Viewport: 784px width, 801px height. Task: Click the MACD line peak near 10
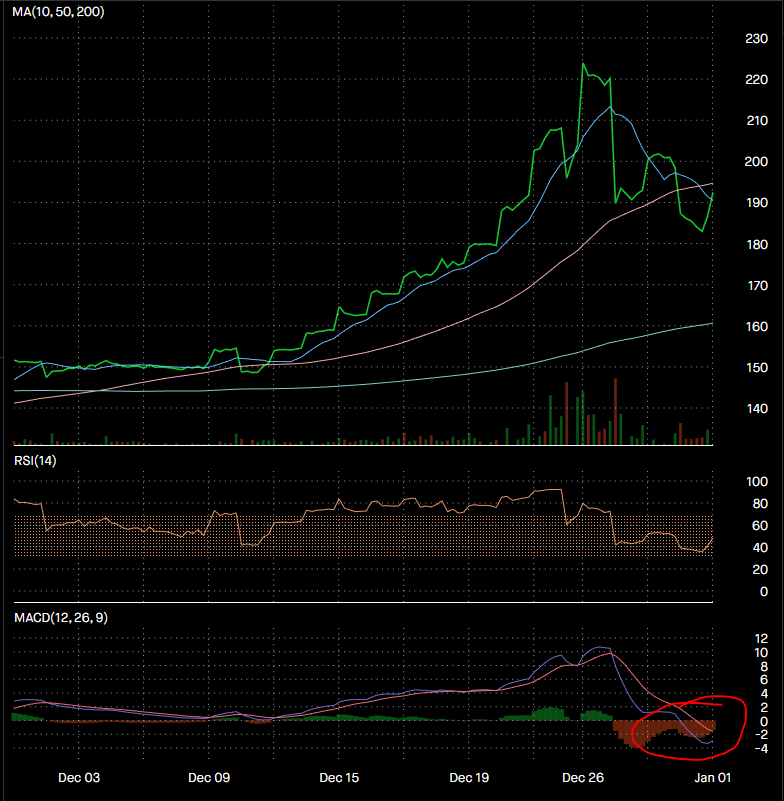click(x=600, y=648)
